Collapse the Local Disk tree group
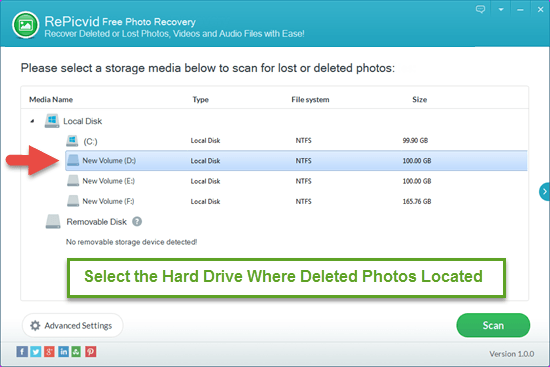 32,121
